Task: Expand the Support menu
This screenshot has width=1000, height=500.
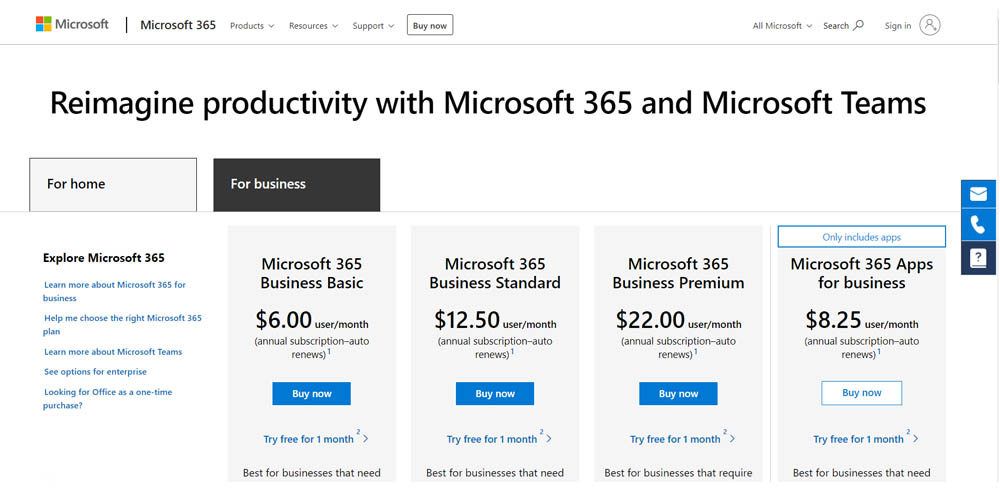Action: [373, 26]
